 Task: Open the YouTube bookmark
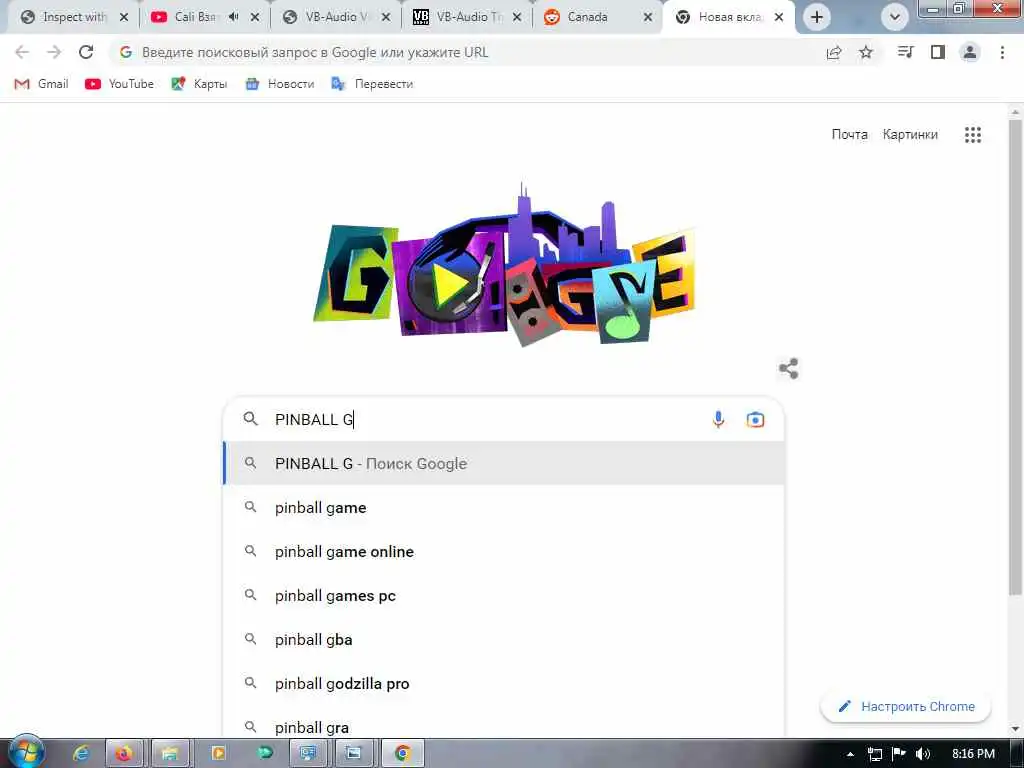(120, 84)
